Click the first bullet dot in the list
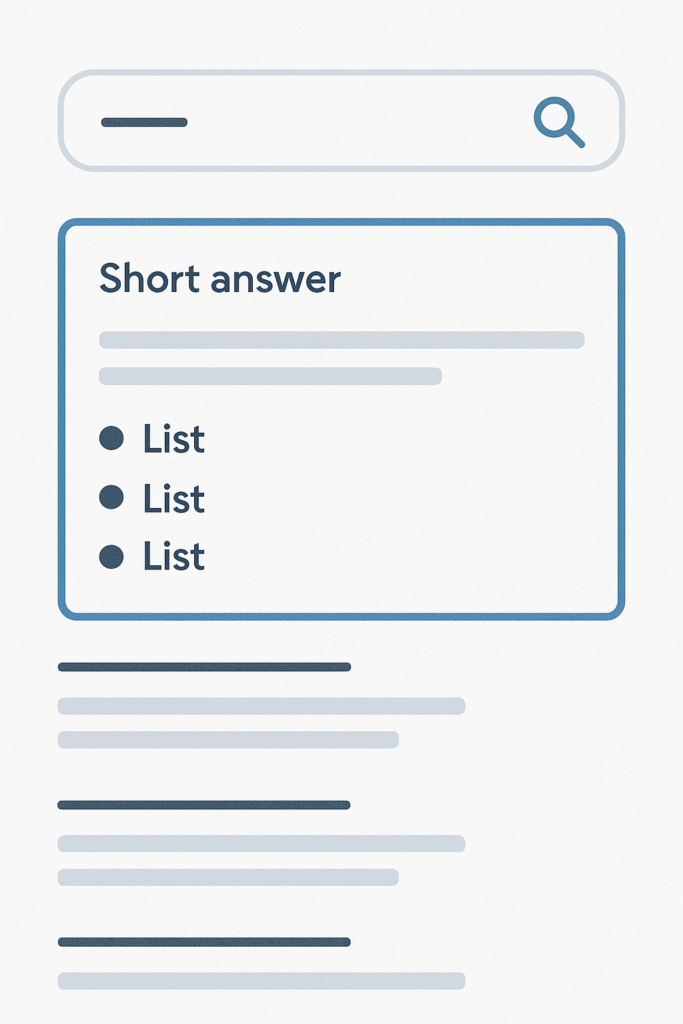The image size is (683, 1024). pos(112,438)
